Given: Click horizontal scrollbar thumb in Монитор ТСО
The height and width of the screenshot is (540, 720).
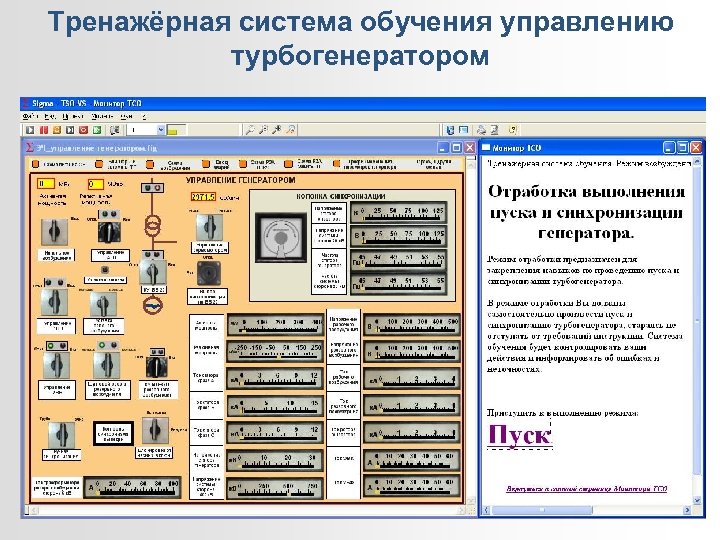Looking at the screenshot, I should tap(543, 510).
